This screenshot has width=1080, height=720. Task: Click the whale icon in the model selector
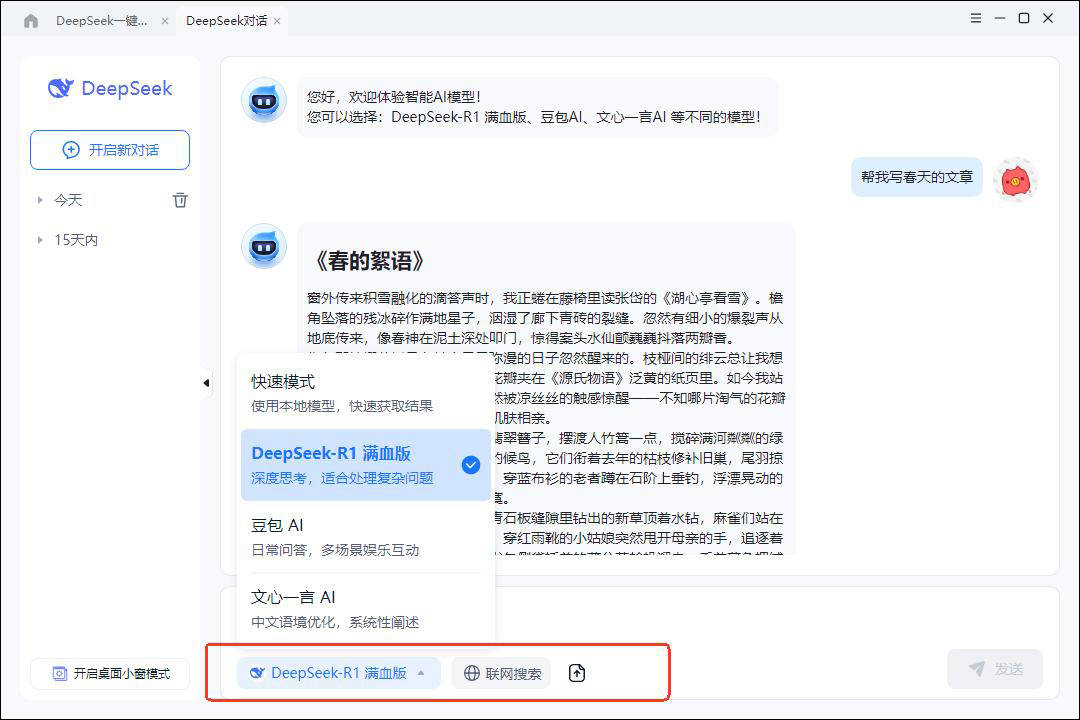pyautogui.click(x=257, y=673)
